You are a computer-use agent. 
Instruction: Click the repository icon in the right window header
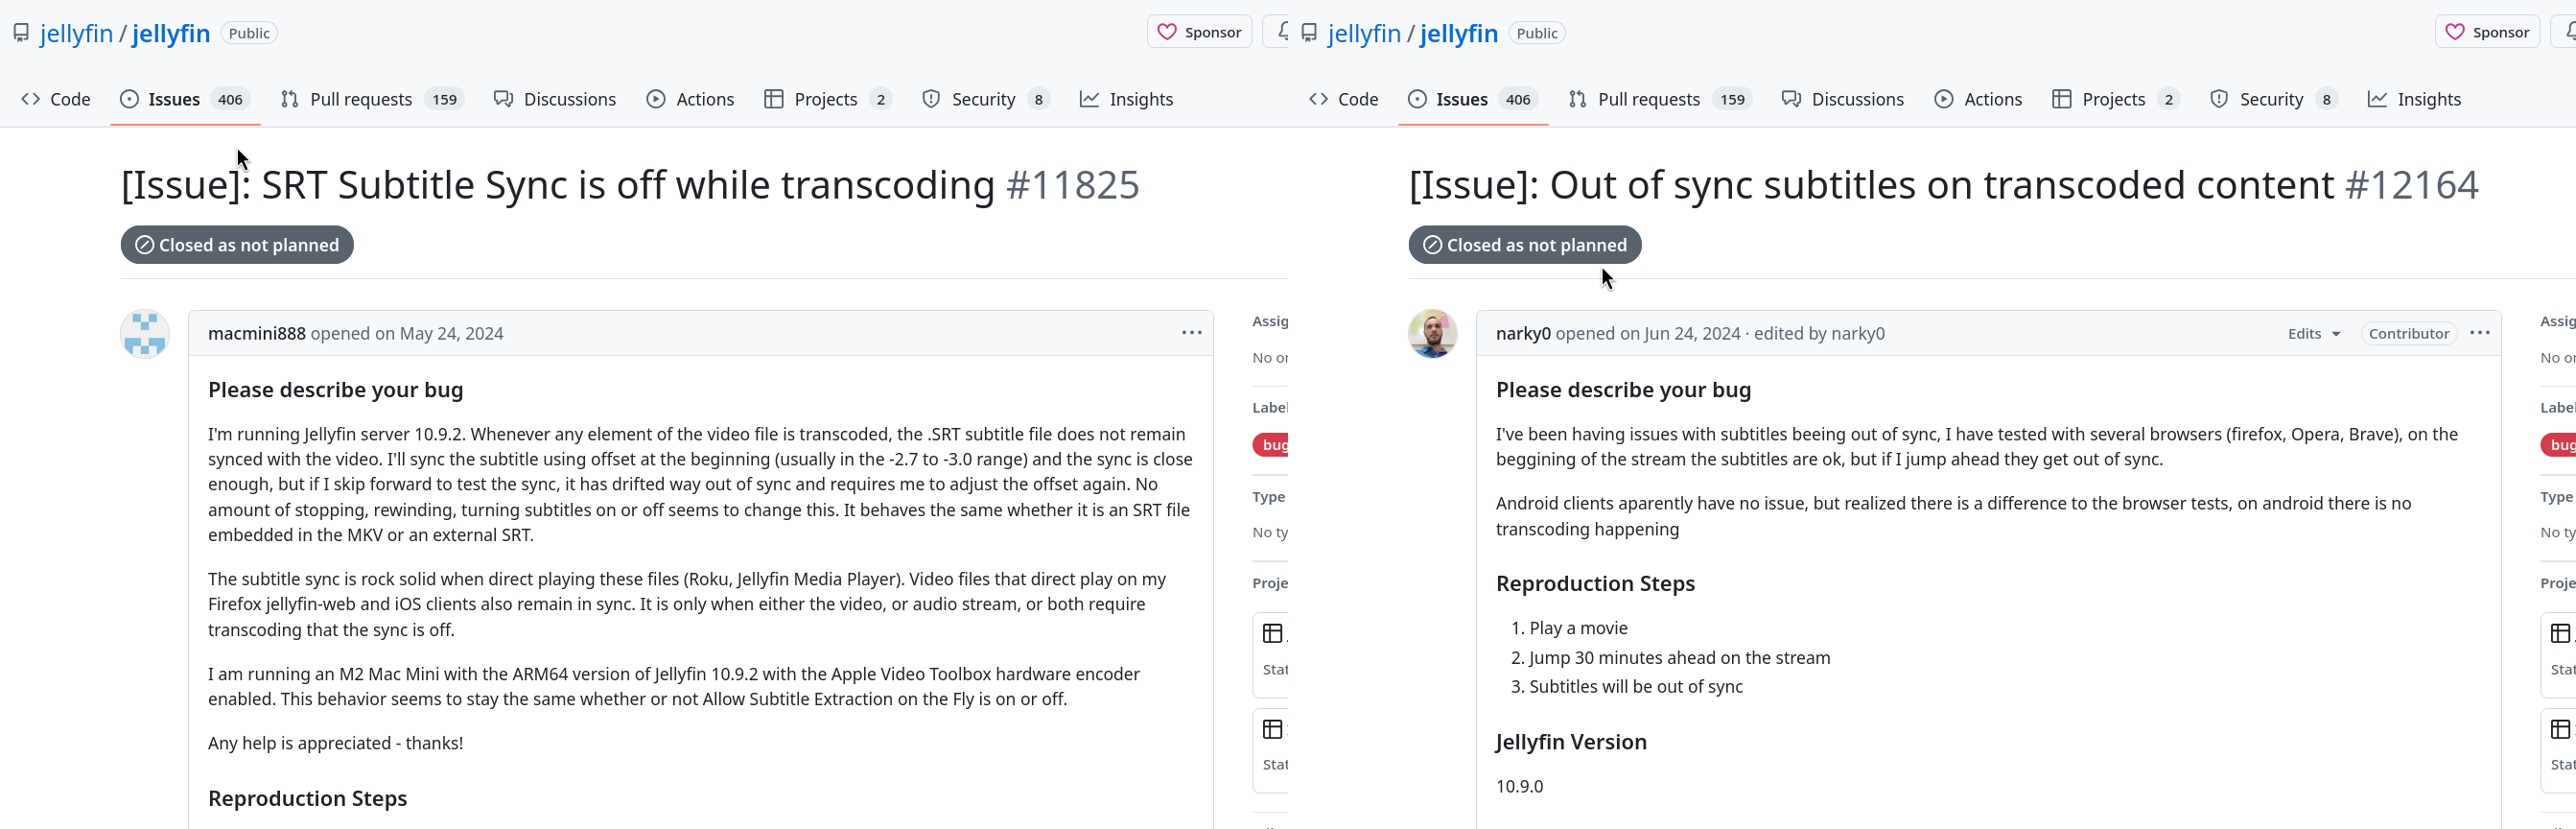pyautogui.click(x=1309, y=33)
